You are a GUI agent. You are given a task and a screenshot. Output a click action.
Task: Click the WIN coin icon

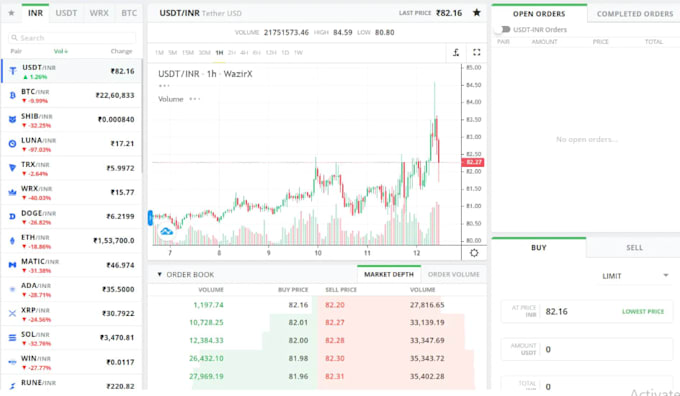[13, 362]
